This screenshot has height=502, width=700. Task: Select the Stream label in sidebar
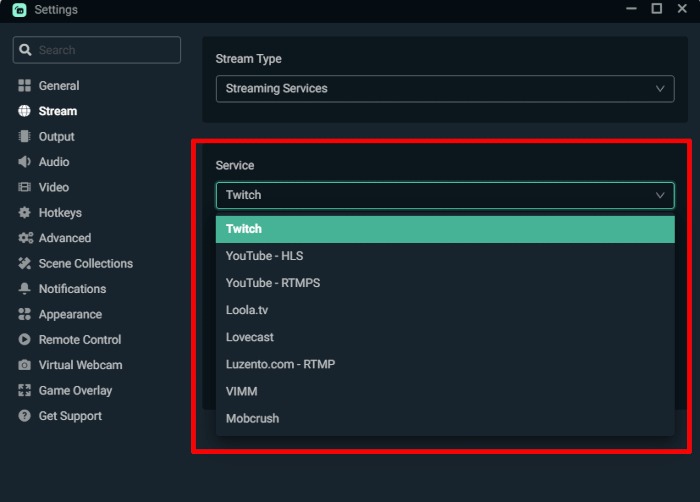[58, 111]
